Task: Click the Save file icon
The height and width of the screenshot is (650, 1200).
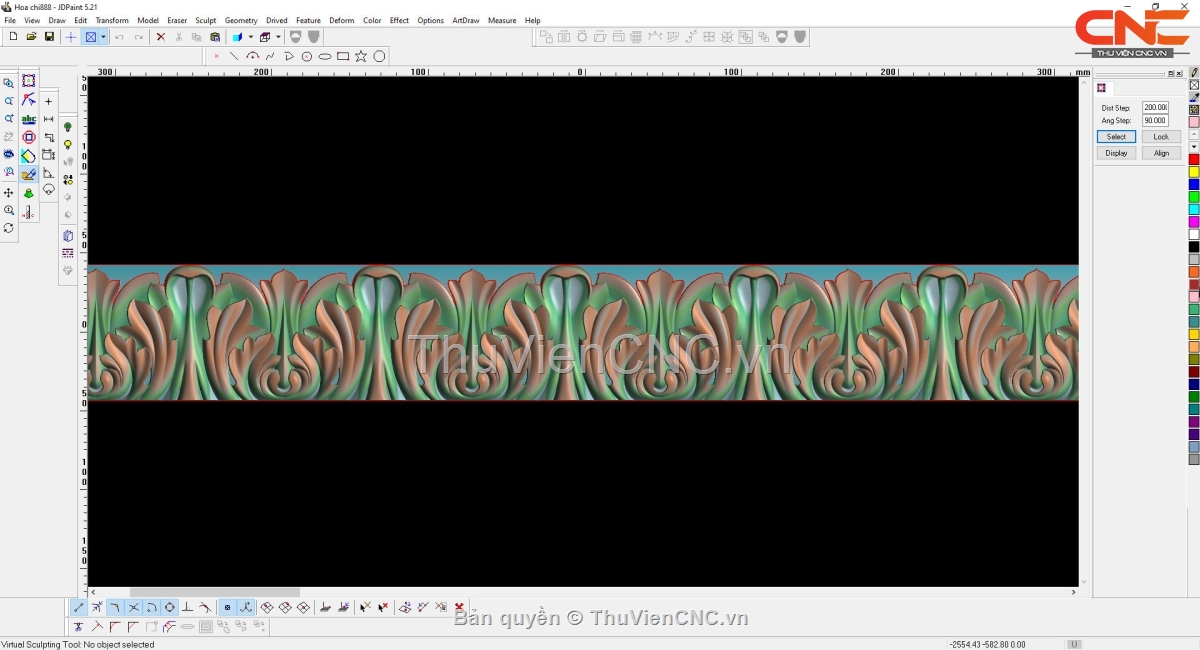Action: click(49, 37)
